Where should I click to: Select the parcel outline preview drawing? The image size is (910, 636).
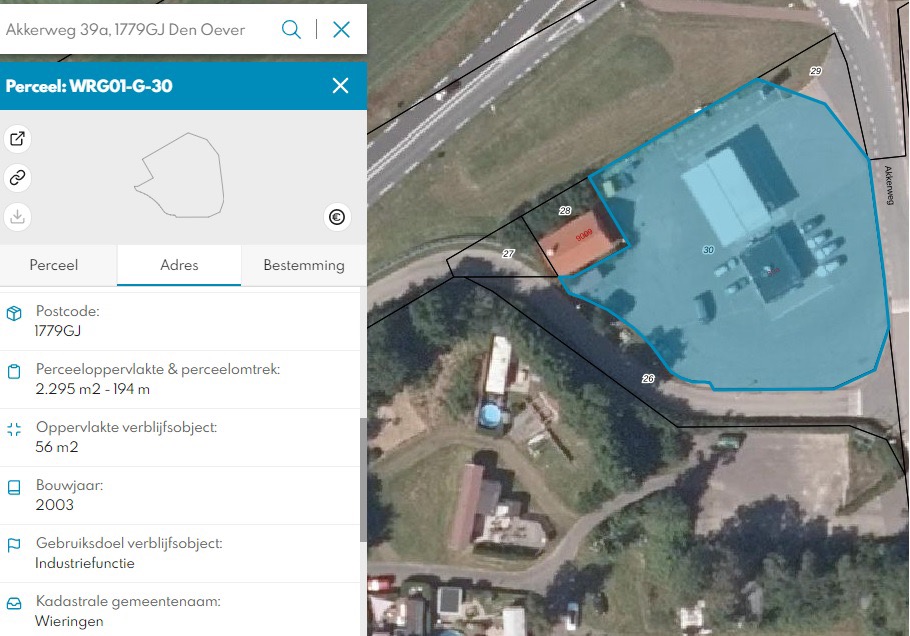point(180,177)
